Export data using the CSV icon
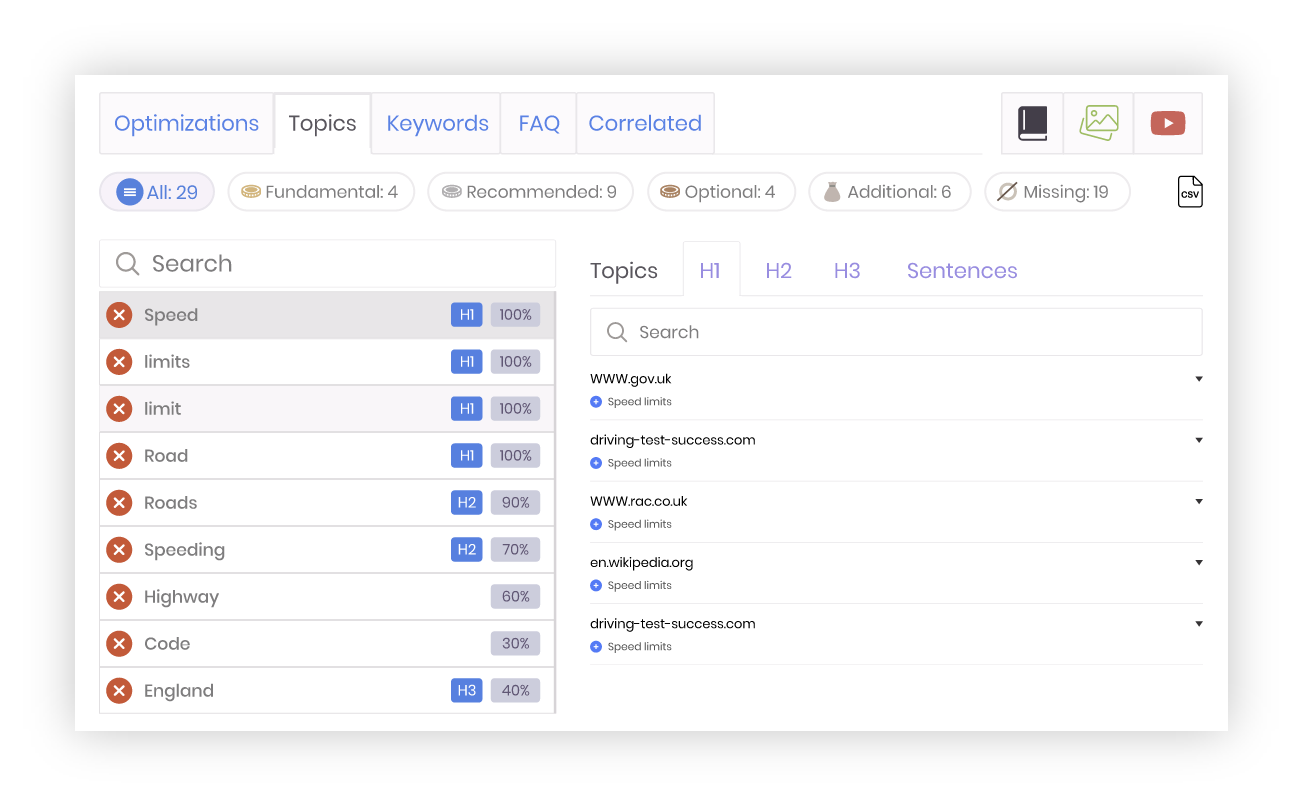1303x806 pixels. coord(1189,191)
